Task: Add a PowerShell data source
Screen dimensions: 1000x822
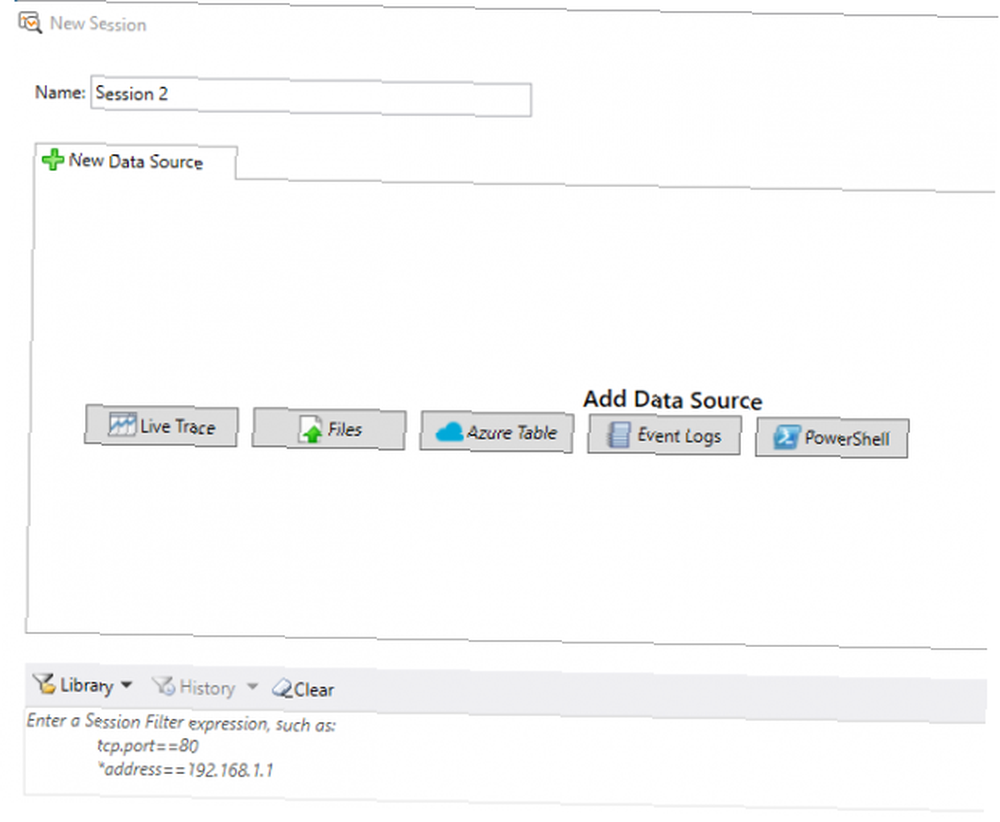Action: (832, 438)
